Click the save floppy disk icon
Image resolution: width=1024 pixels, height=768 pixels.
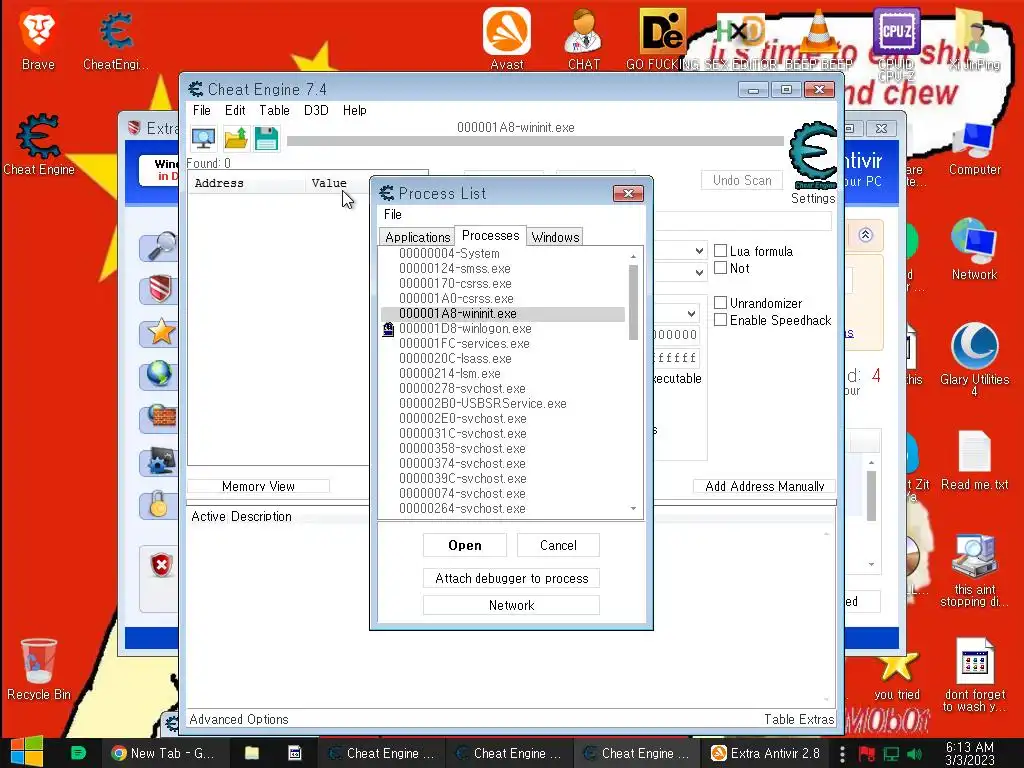click(266, 138)
